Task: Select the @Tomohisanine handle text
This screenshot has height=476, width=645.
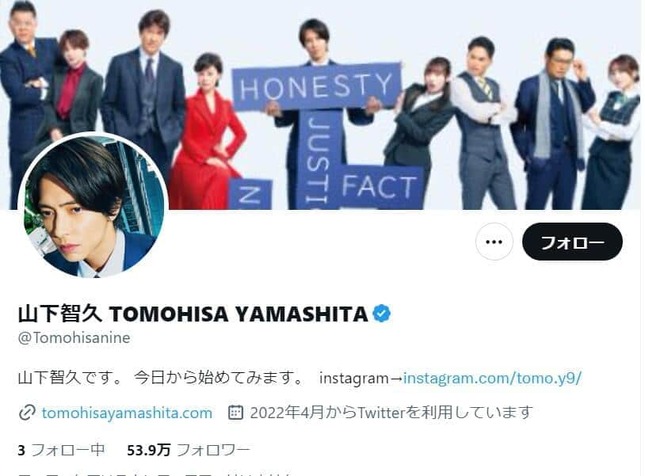Action: 74,338
